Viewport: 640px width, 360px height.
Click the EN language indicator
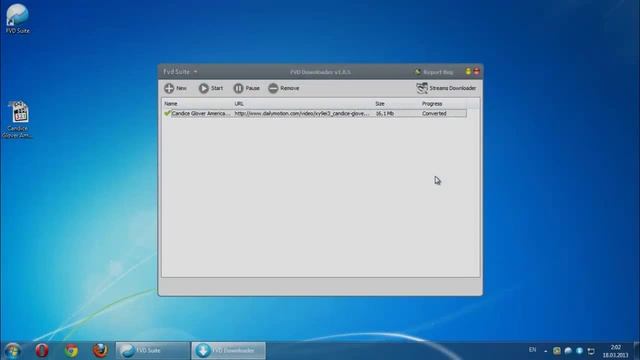(532, 350)
